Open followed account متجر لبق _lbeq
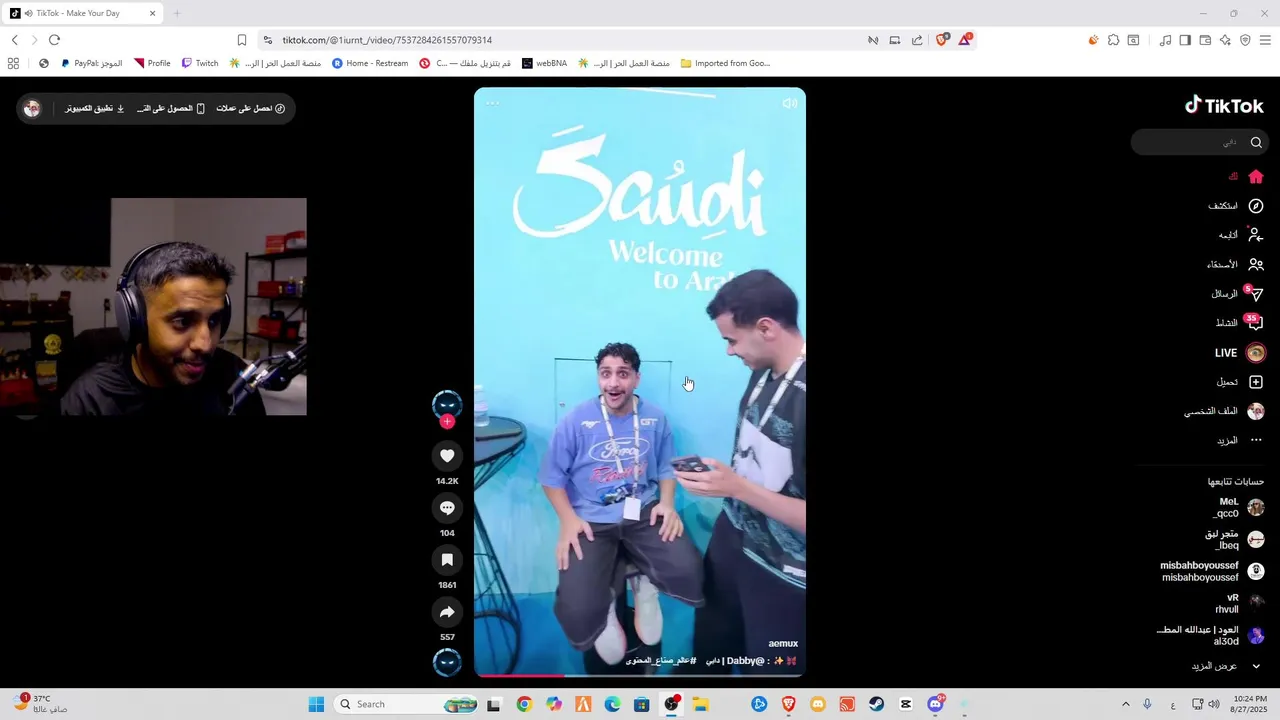 [1234, 540]
